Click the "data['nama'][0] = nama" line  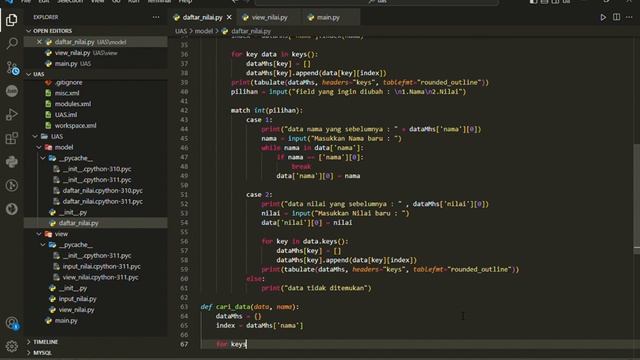click(318, 176)
